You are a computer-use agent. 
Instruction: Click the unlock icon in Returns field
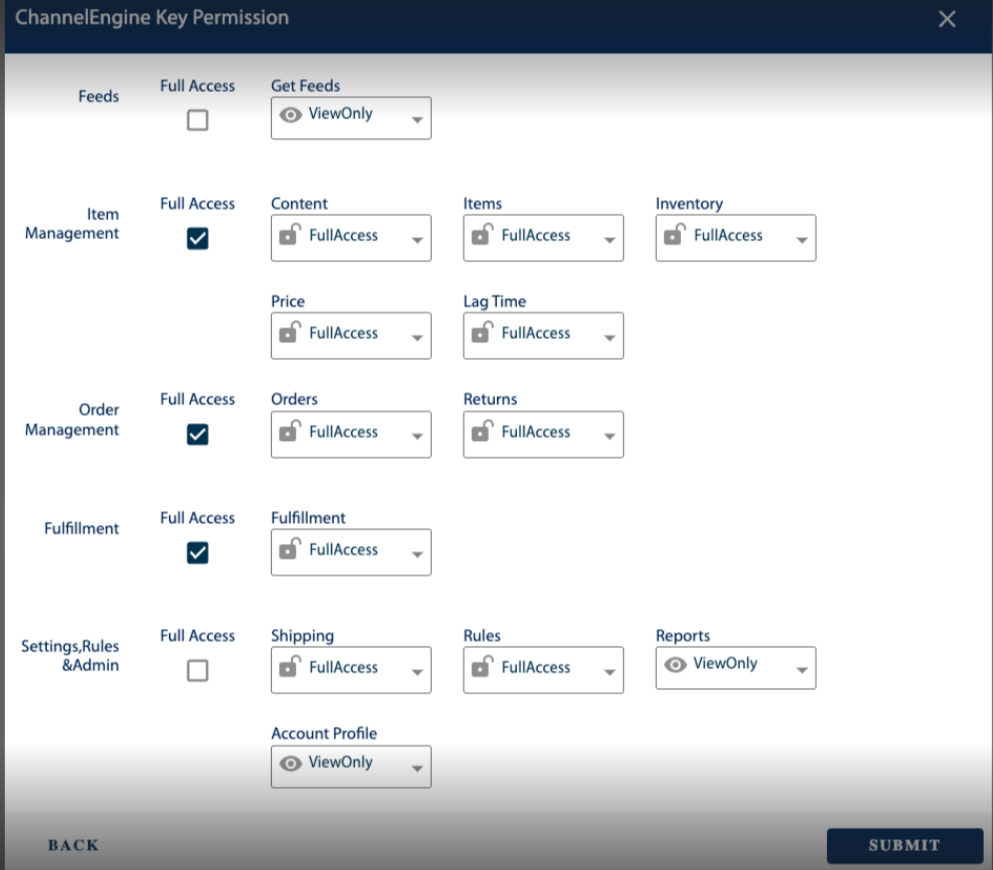click(x=482, y=432)
